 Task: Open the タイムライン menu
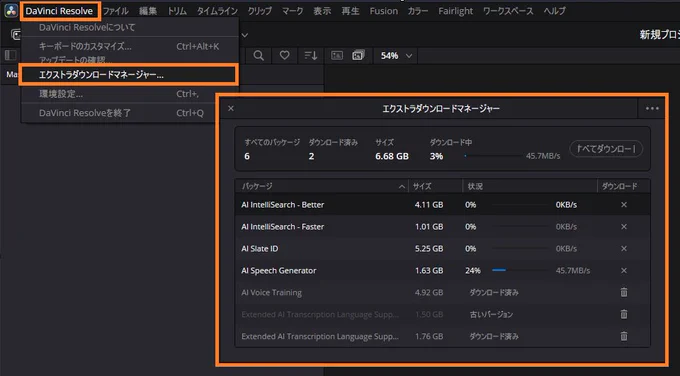point(217,11)
